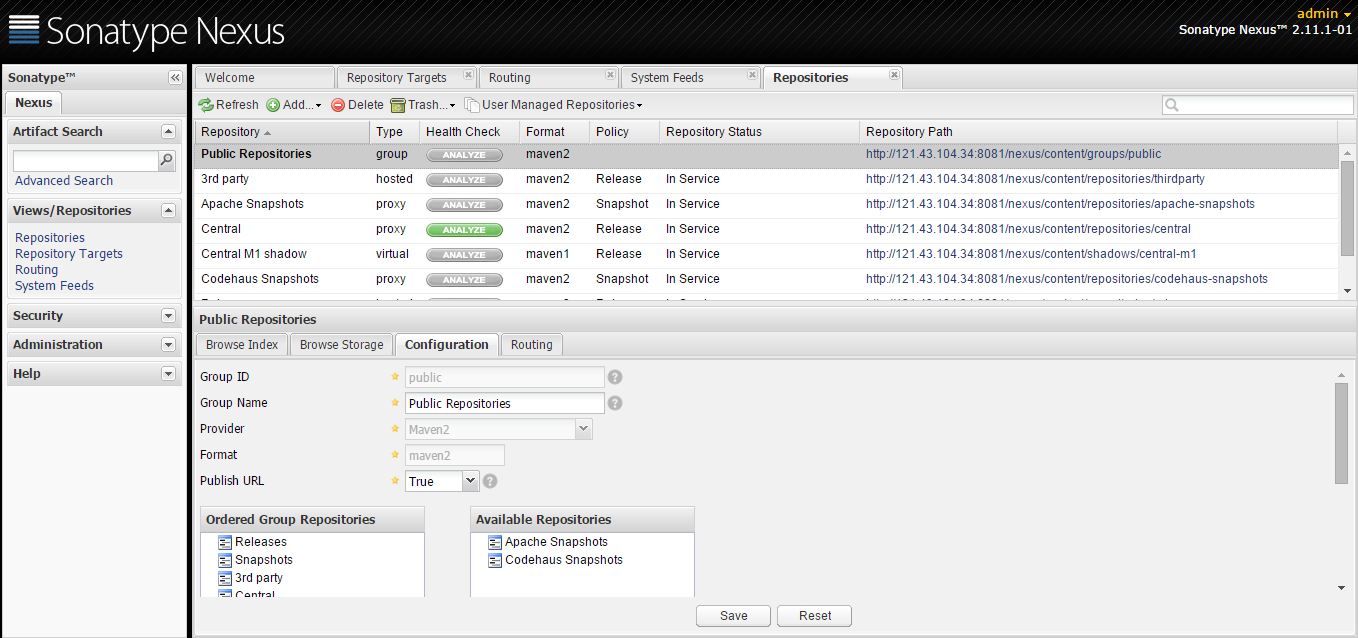The width and height of the screenshot is (1358, 638).
Task: Click the Group ID help icon
Action: [x=615, y=377]
